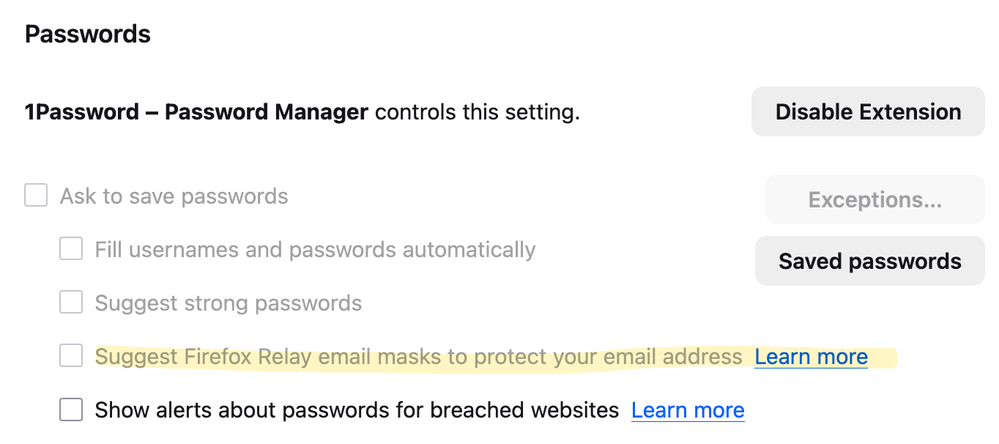Viewport: 999px width, 444px height.
Task: Click the Passwords section heading
Action: pos(88,34)
